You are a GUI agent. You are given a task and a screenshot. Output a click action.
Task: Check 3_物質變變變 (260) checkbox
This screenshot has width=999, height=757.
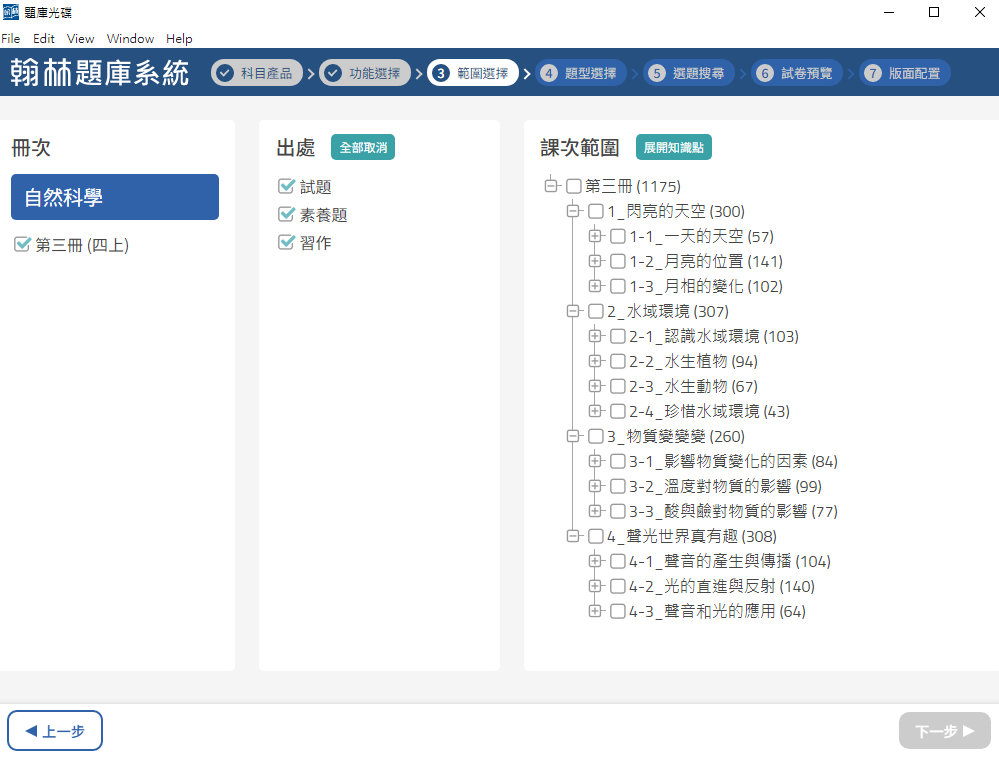[596, 436]
